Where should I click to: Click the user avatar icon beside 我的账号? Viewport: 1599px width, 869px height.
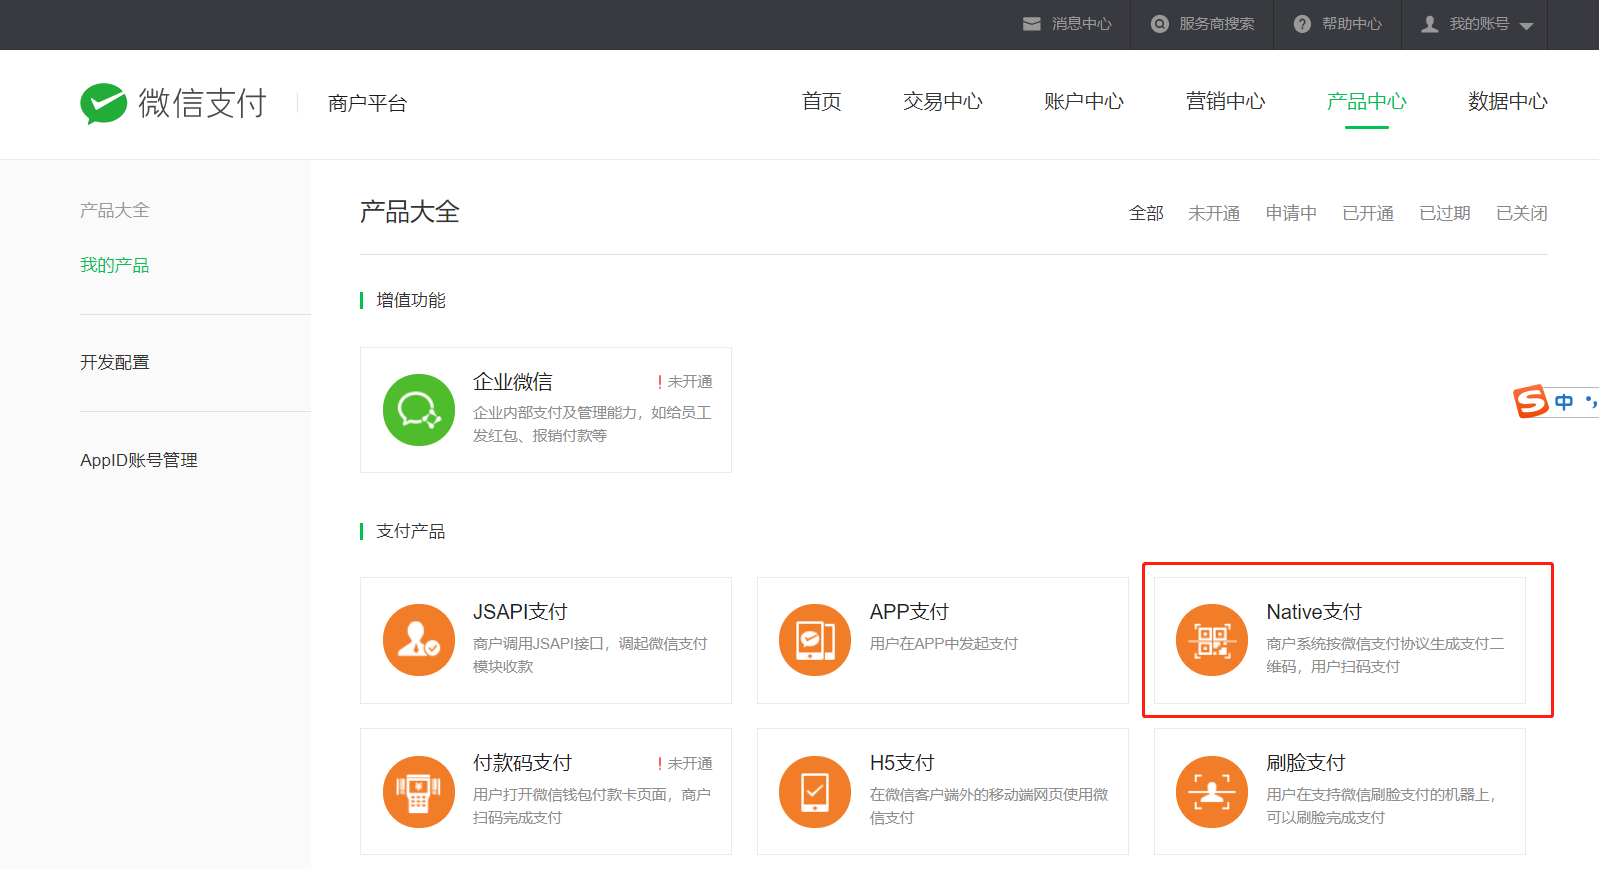point(1430,24)
